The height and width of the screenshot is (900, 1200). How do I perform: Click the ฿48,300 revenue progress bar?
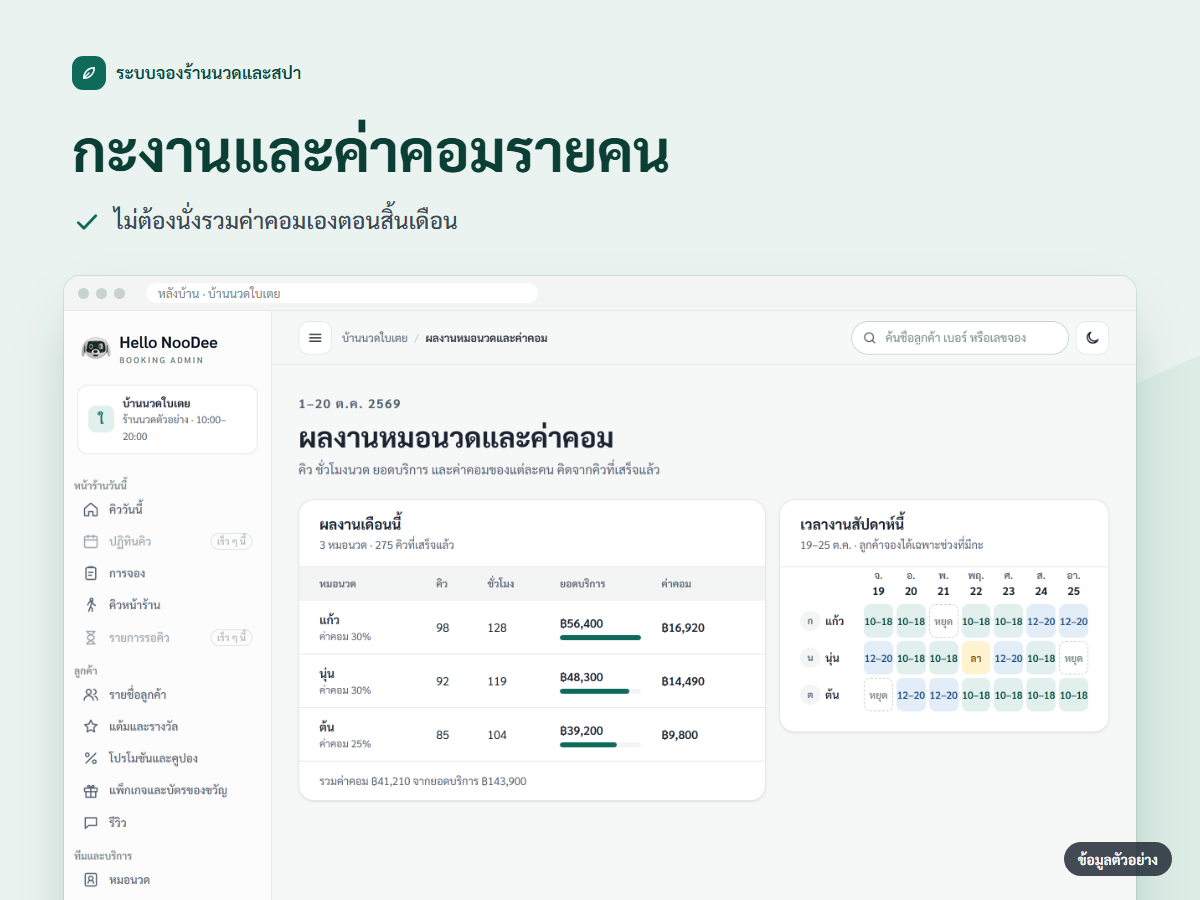[600, 691]
